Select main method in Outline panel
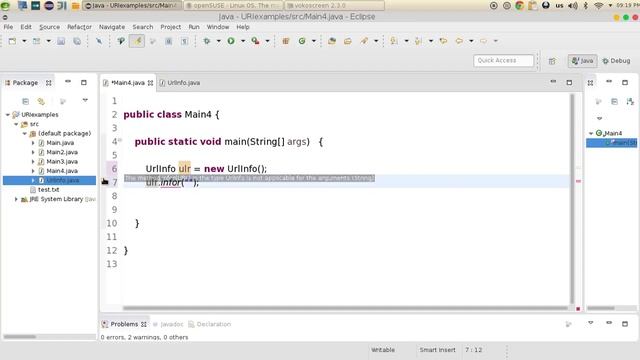 [x=612, y=143]
